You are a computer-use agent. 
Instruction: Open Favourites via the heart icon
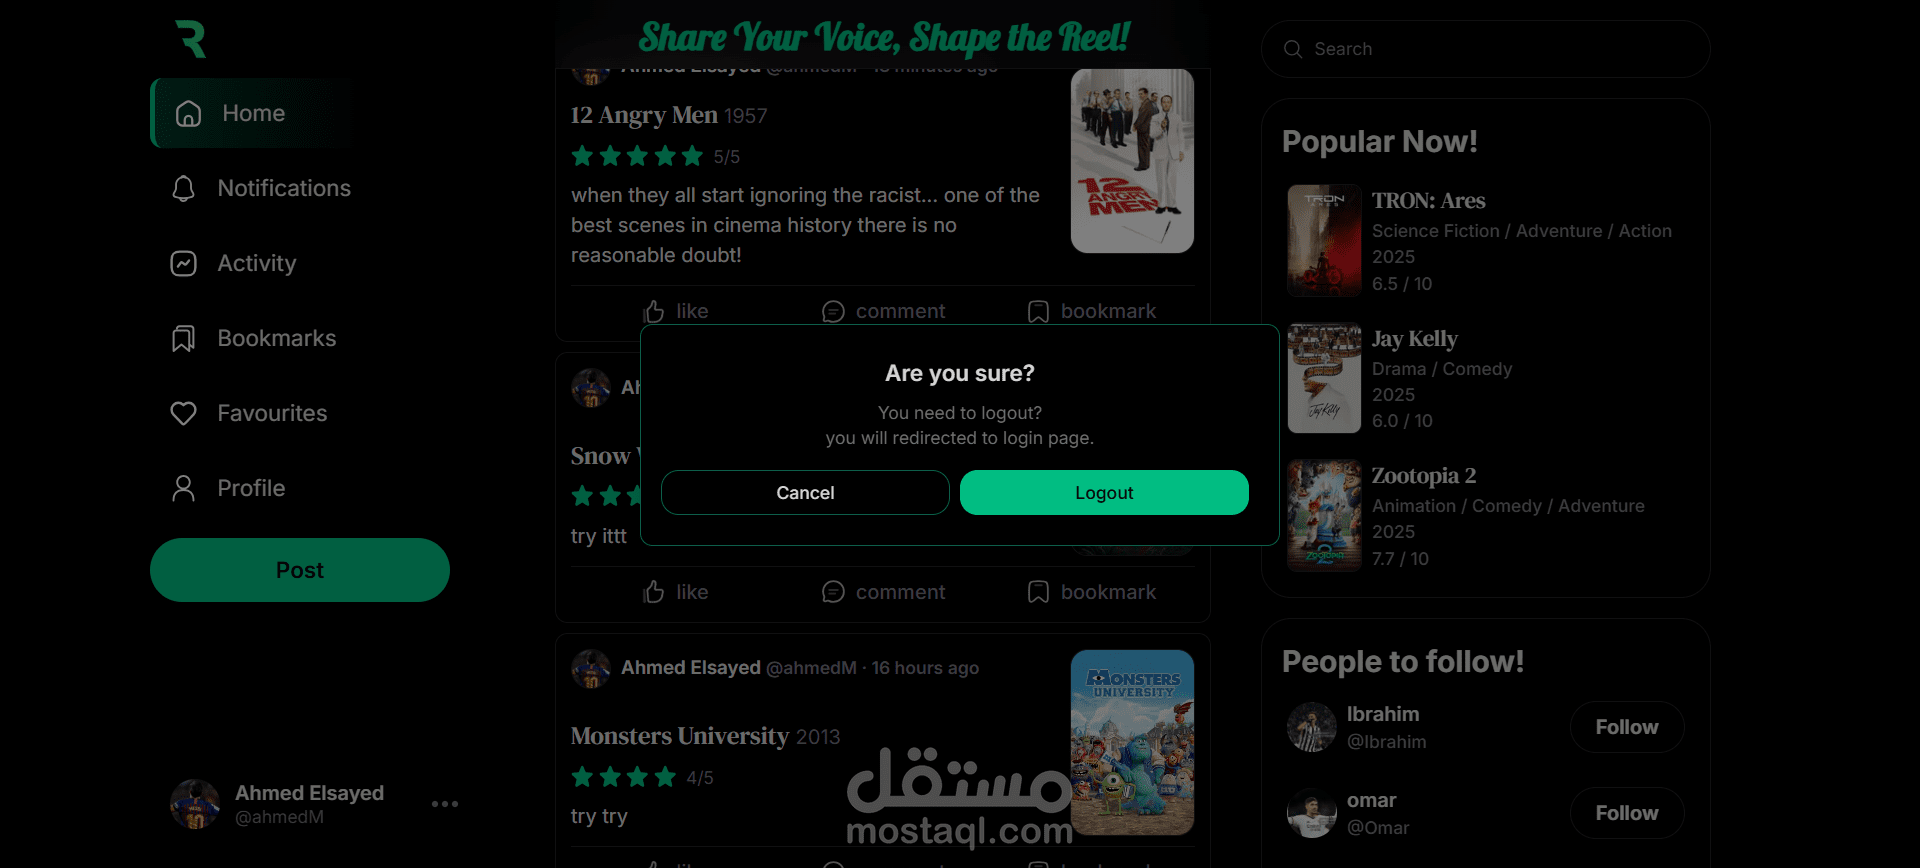183,413
